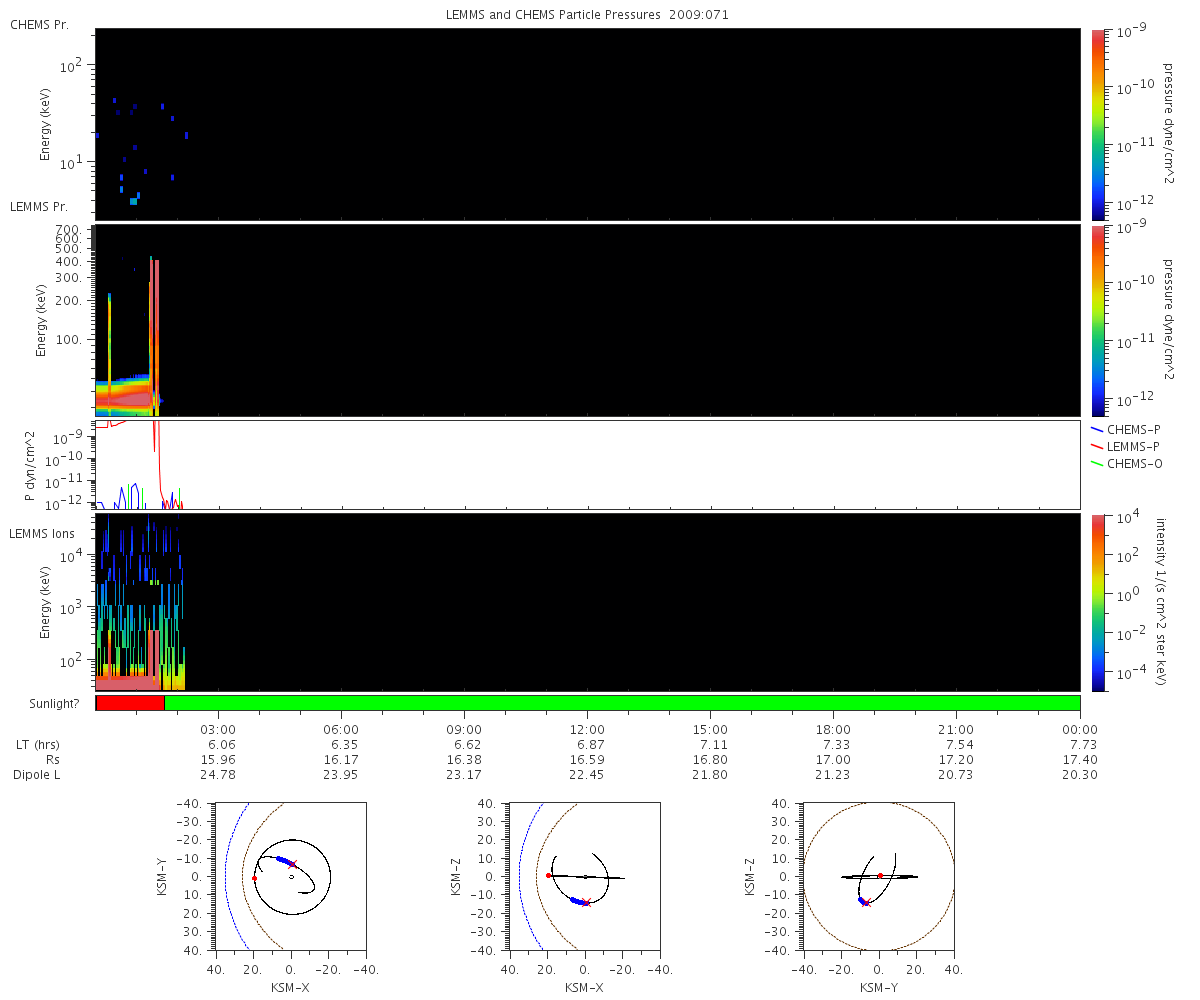Click the pressure line plot panel
The image size is (1200, 1000).
588,465
